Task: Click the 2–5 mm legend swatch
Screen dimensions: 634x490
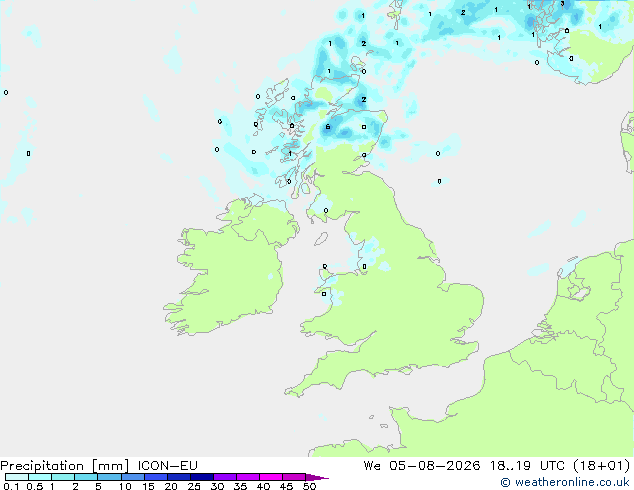Action: pyautogui.click(x=86, y=477)
